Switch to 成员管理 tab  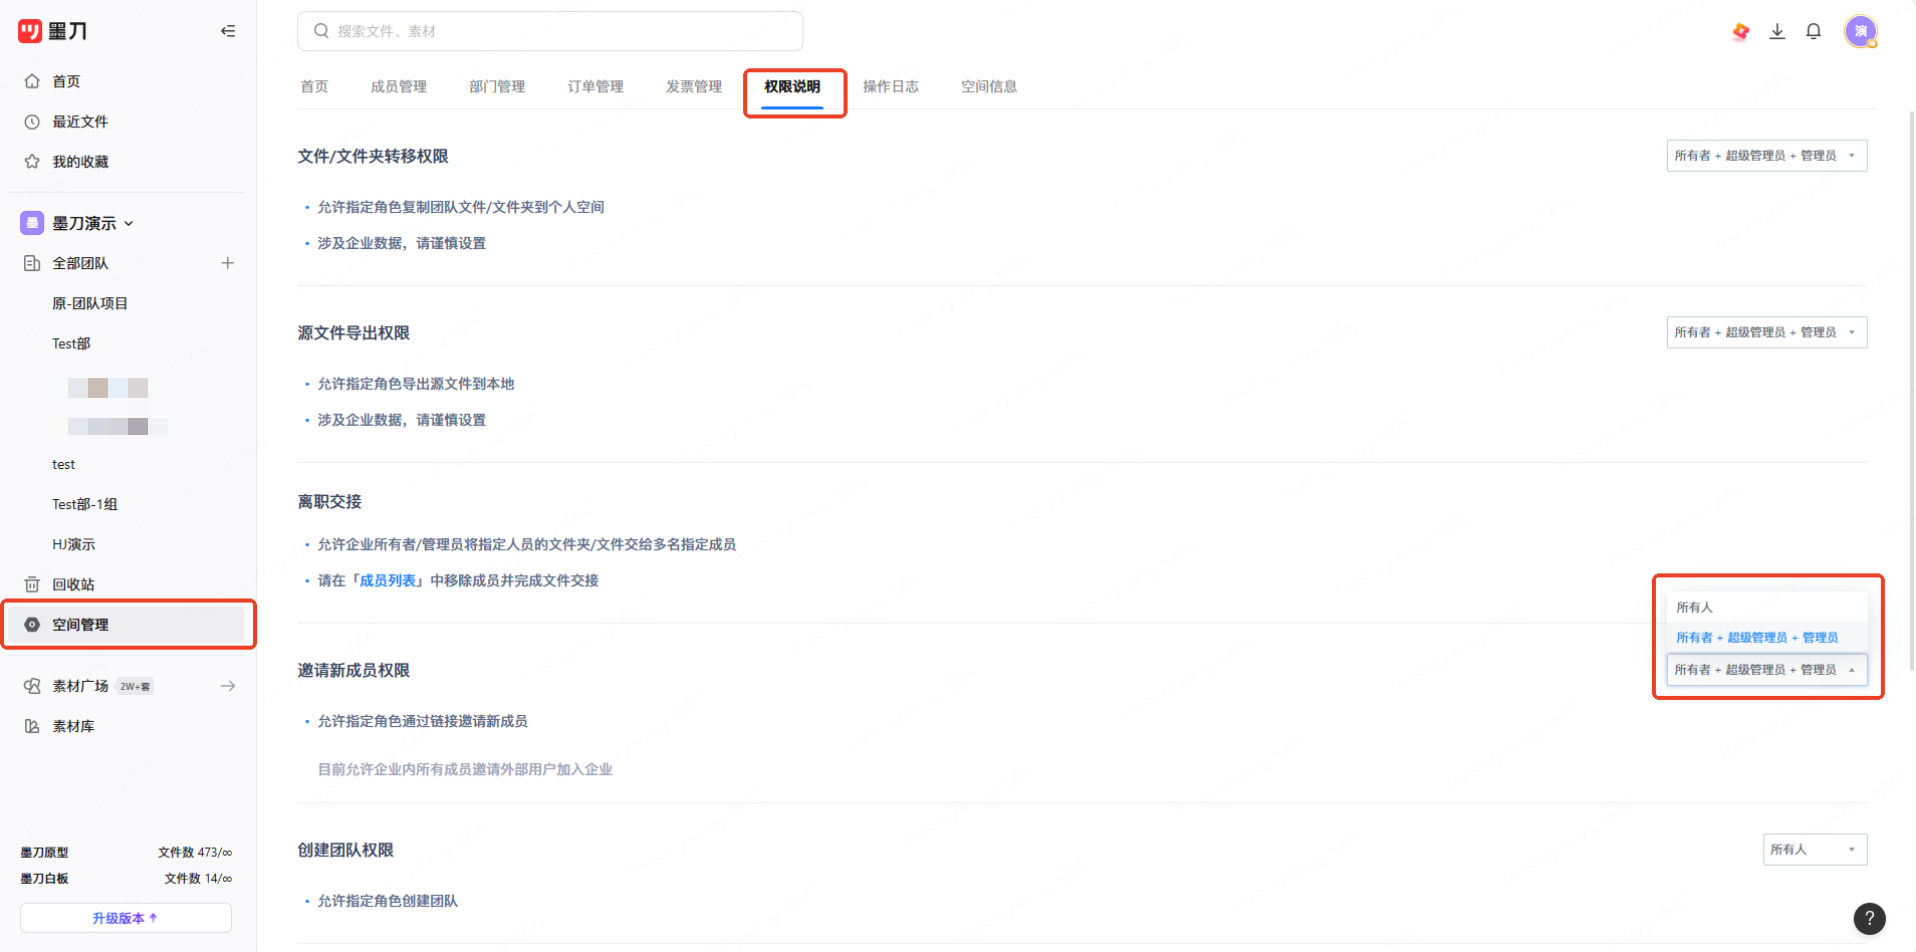coord(398,87)
